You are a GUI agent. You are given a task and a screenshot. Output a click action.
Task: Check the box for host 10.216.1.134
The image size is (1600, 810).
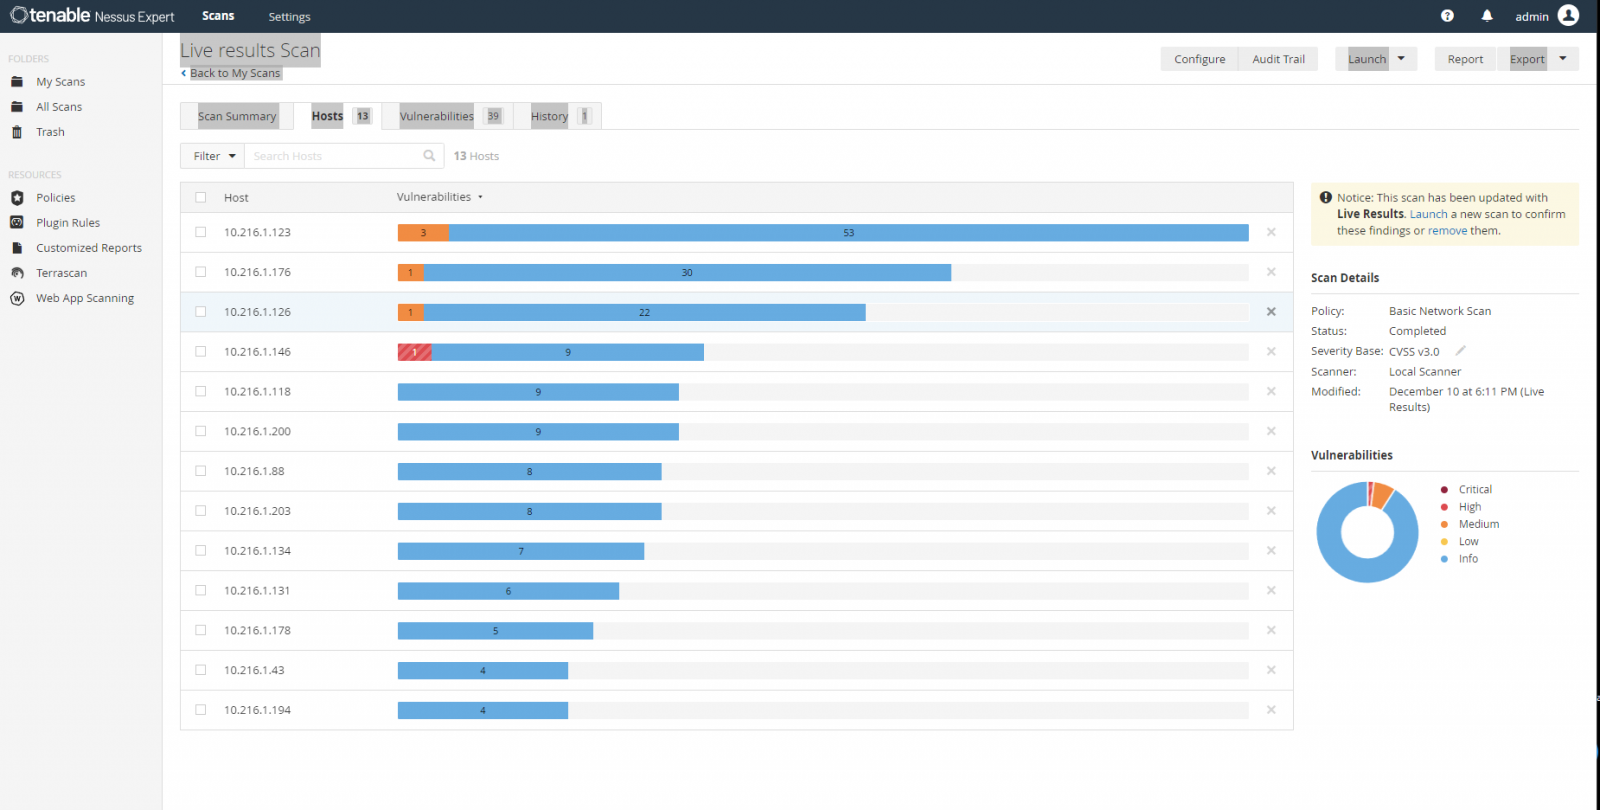pos(201,551)
